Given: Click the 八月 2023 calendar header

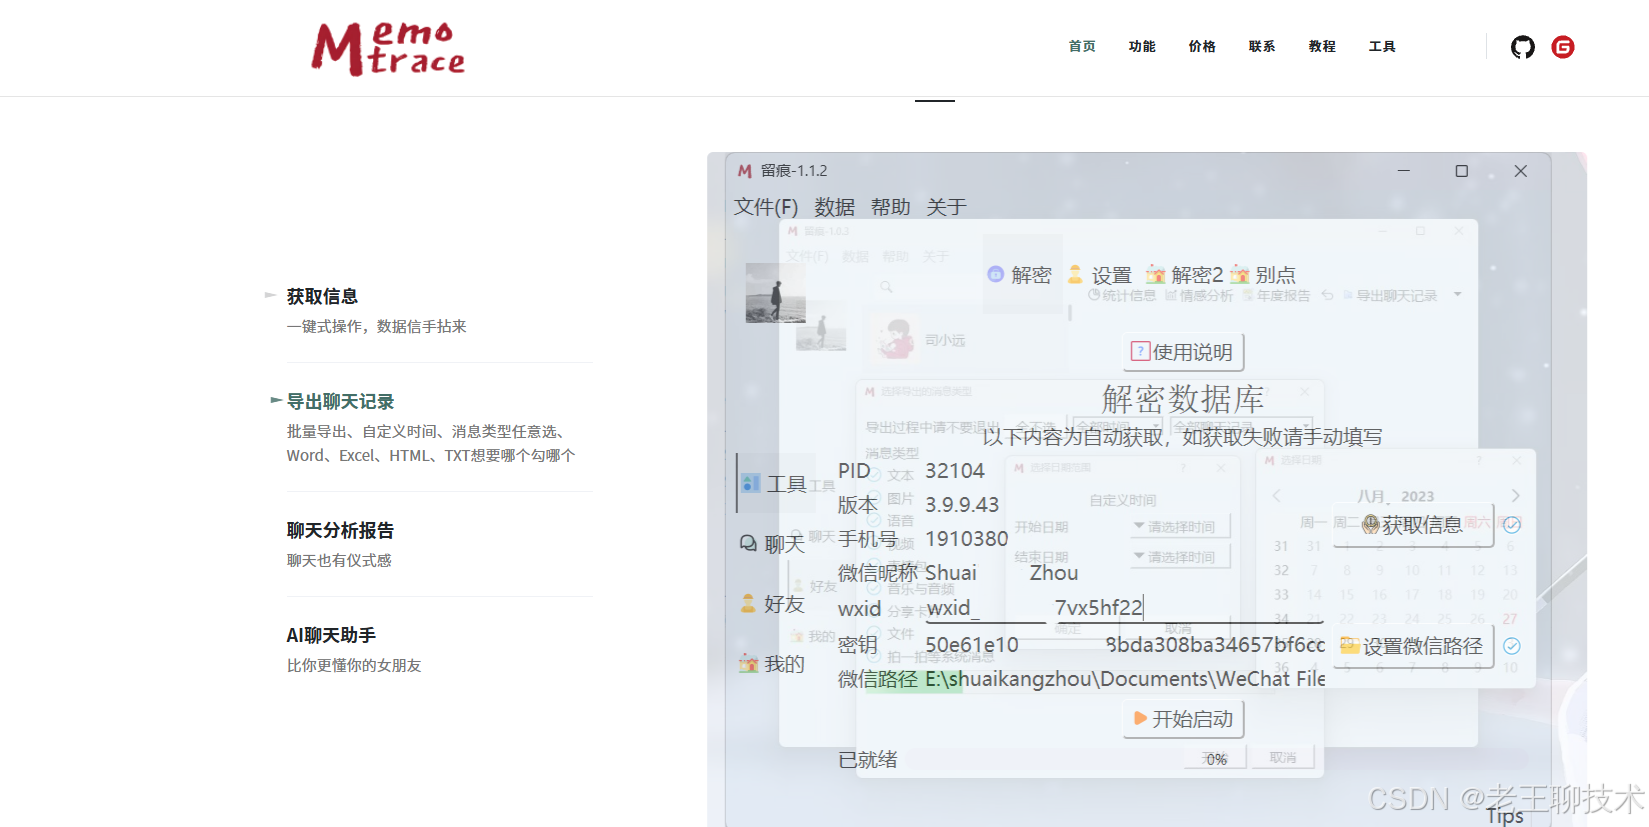Looking at the screenshot, I should (x=1395, y=496).
